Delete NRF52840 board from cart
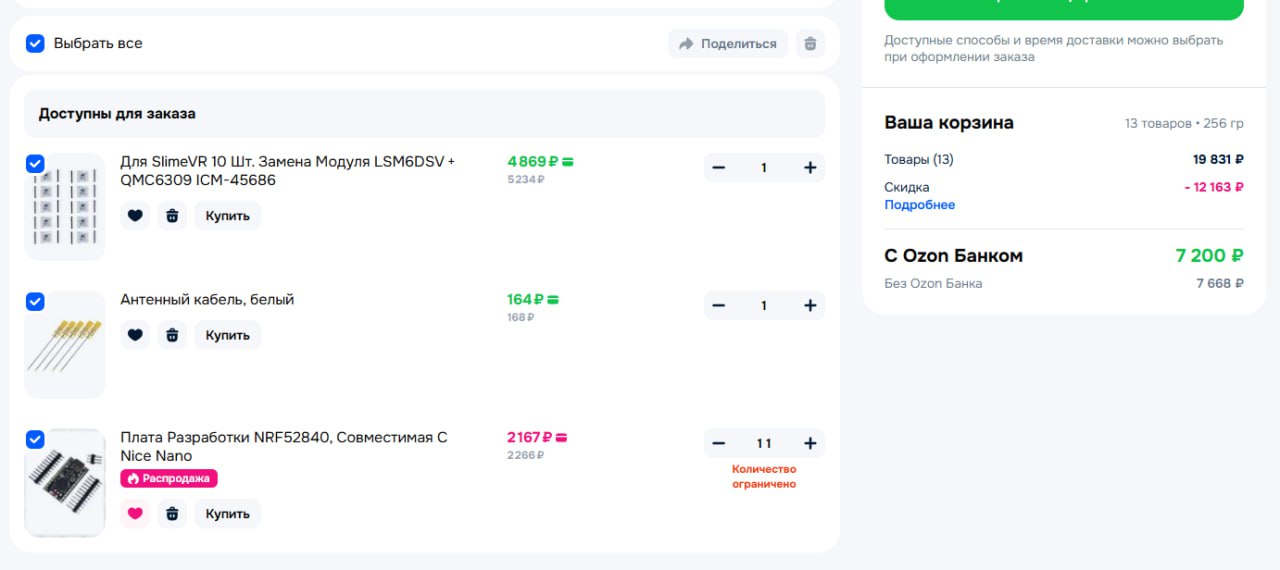This screenshot has width=1280, height=570. coord(172,514)
